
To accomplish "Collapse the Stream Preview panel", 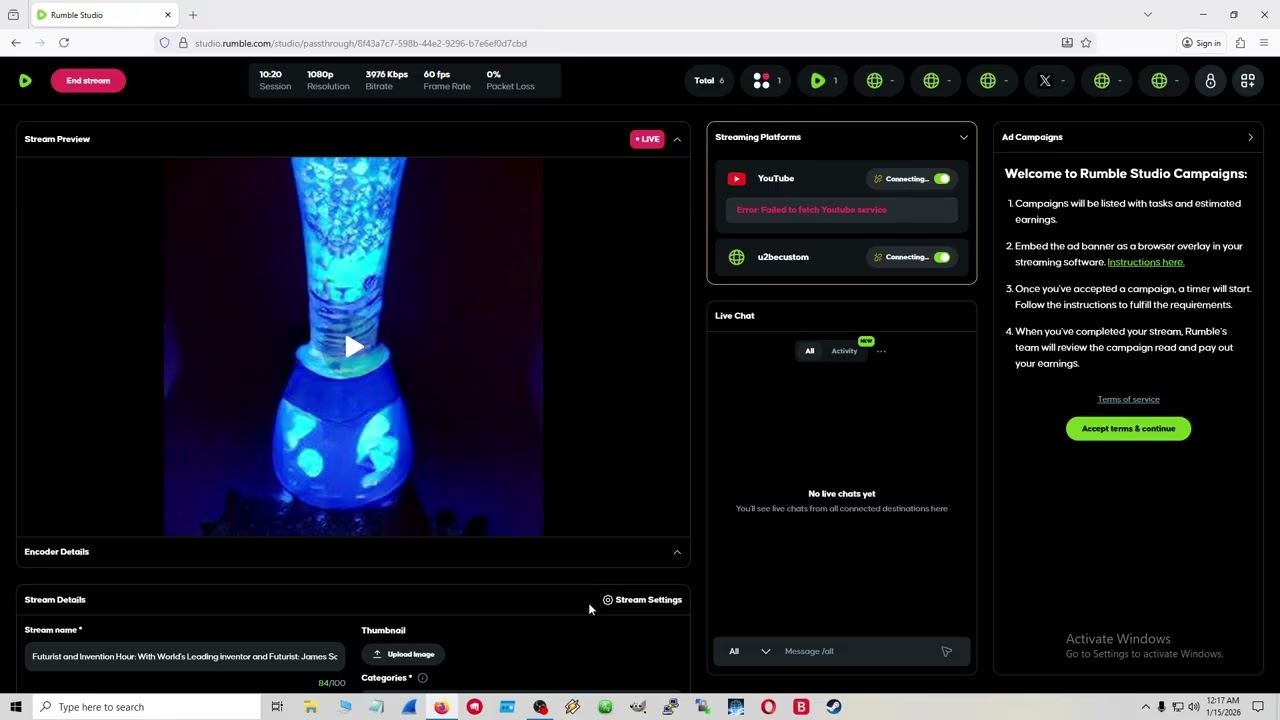I will pos(677,140).
